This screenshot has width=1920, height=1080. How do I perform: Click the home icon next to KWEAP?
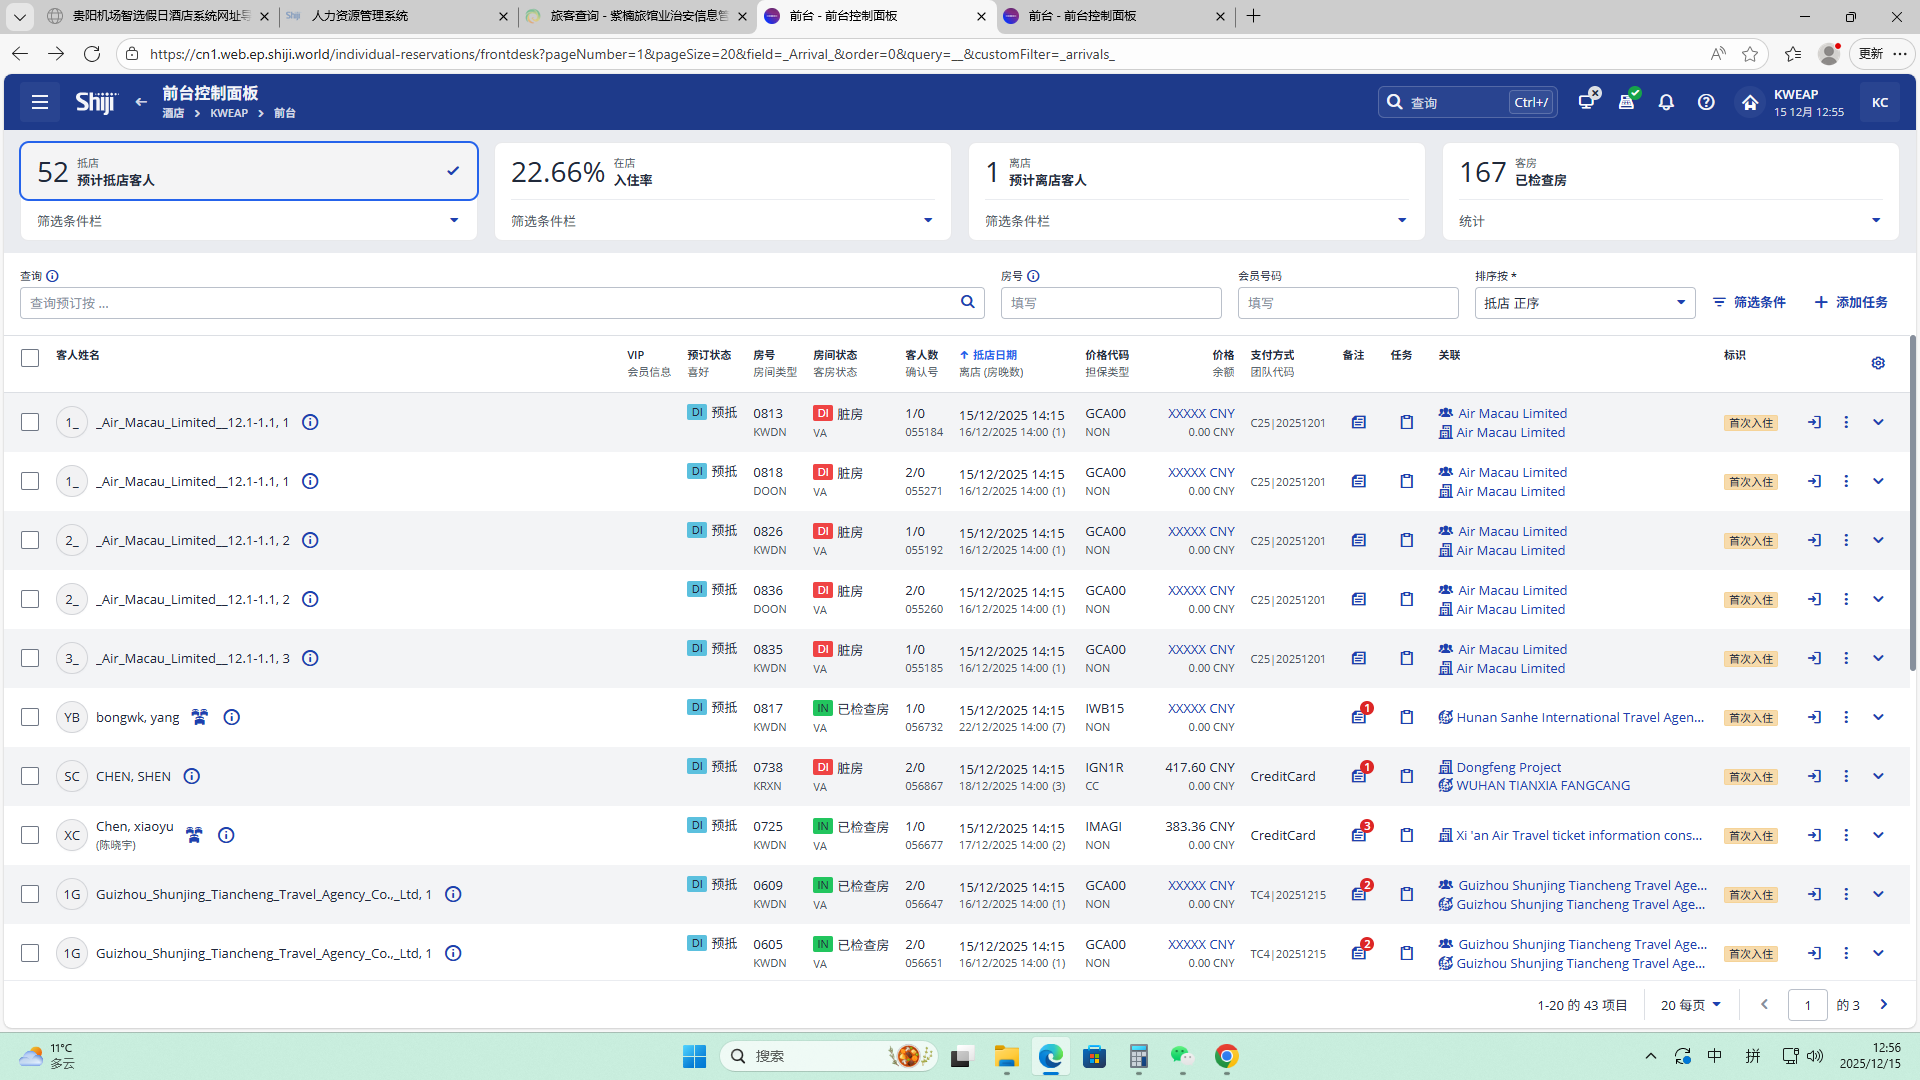[x=1749, y=102]
